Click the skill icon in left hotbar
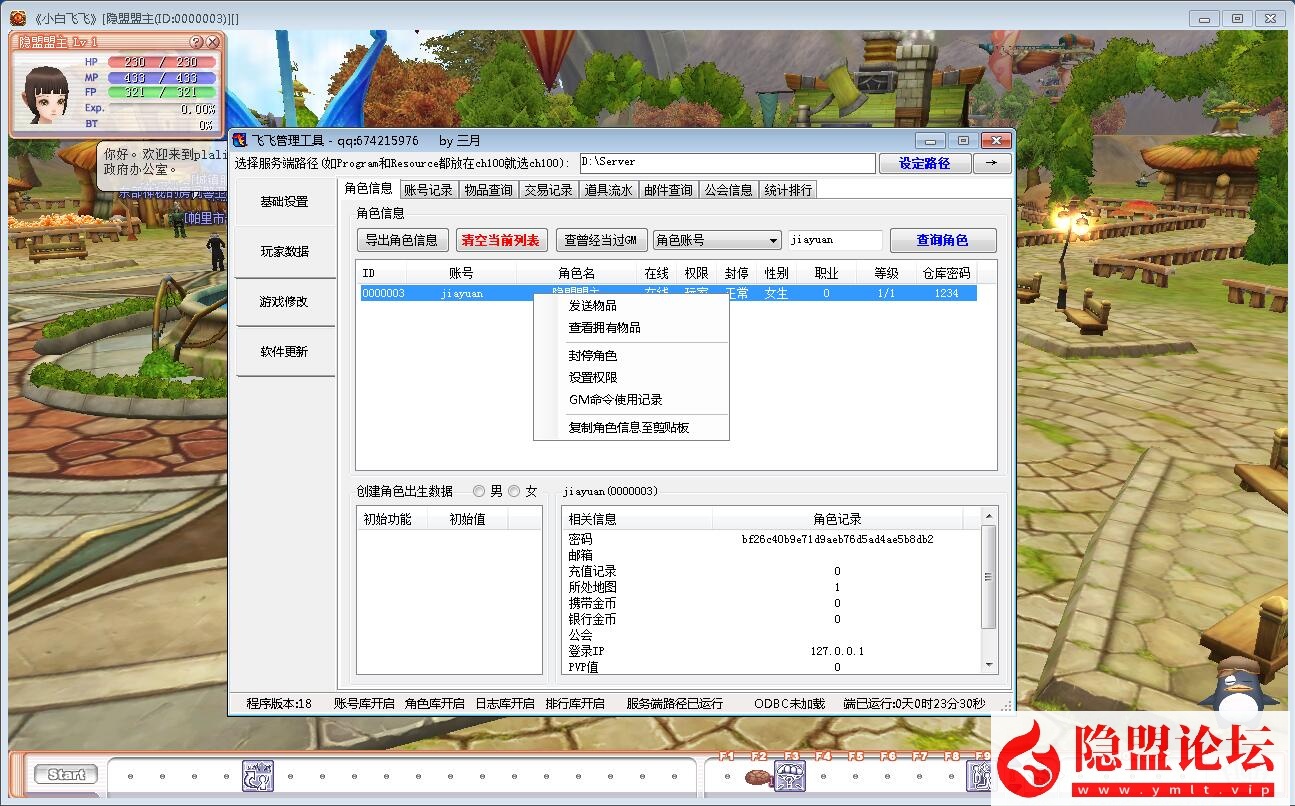Screen dimensions: 1295x806 tap(258, 775)
